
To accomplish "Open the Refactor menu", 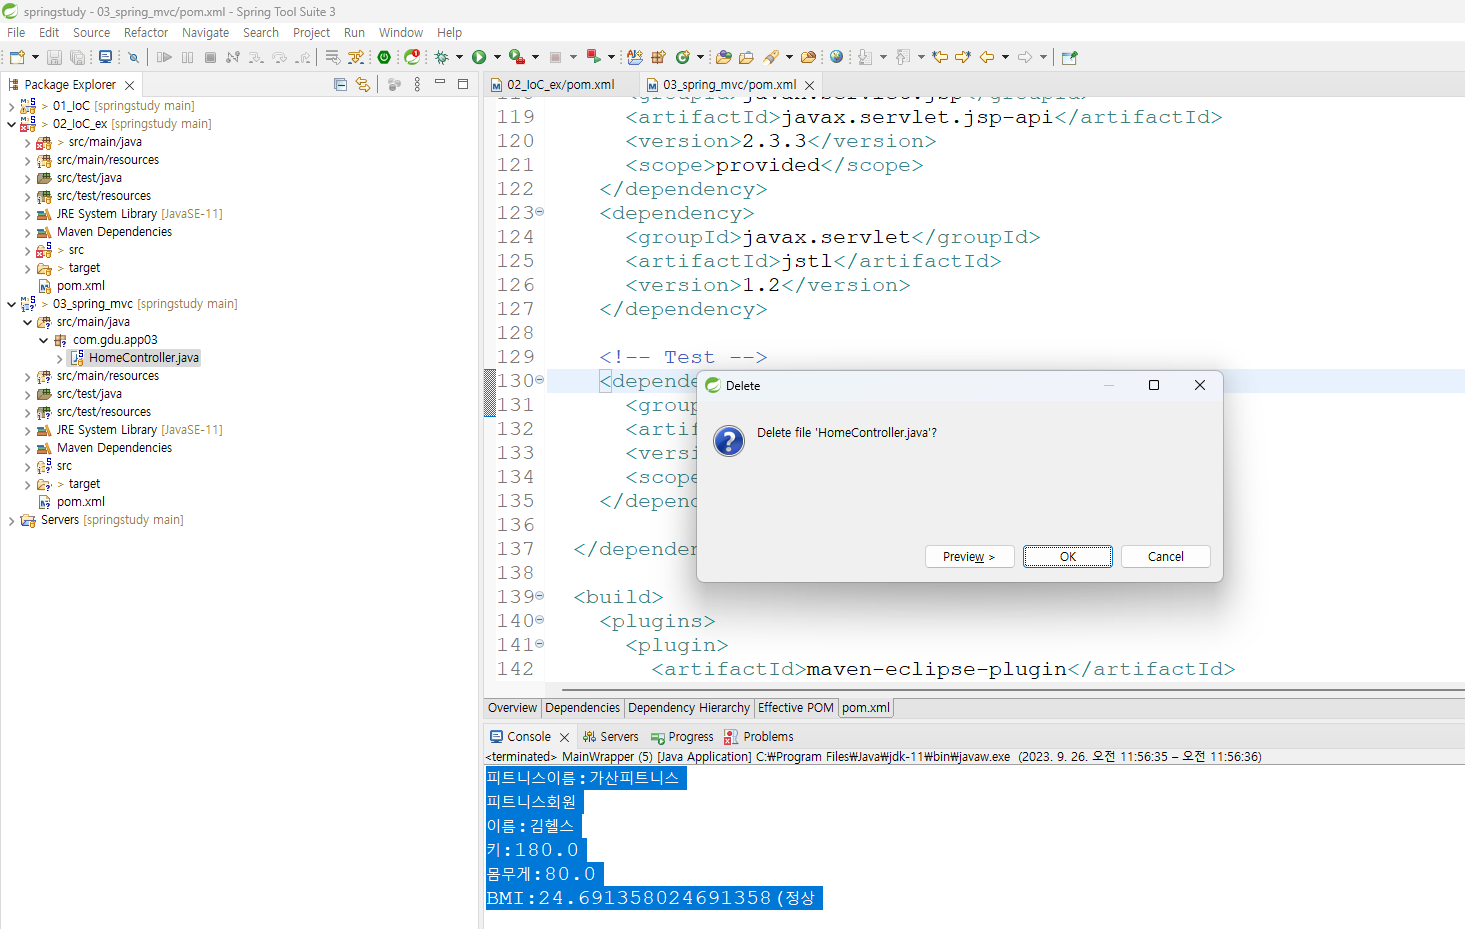I will coord(146,33).
